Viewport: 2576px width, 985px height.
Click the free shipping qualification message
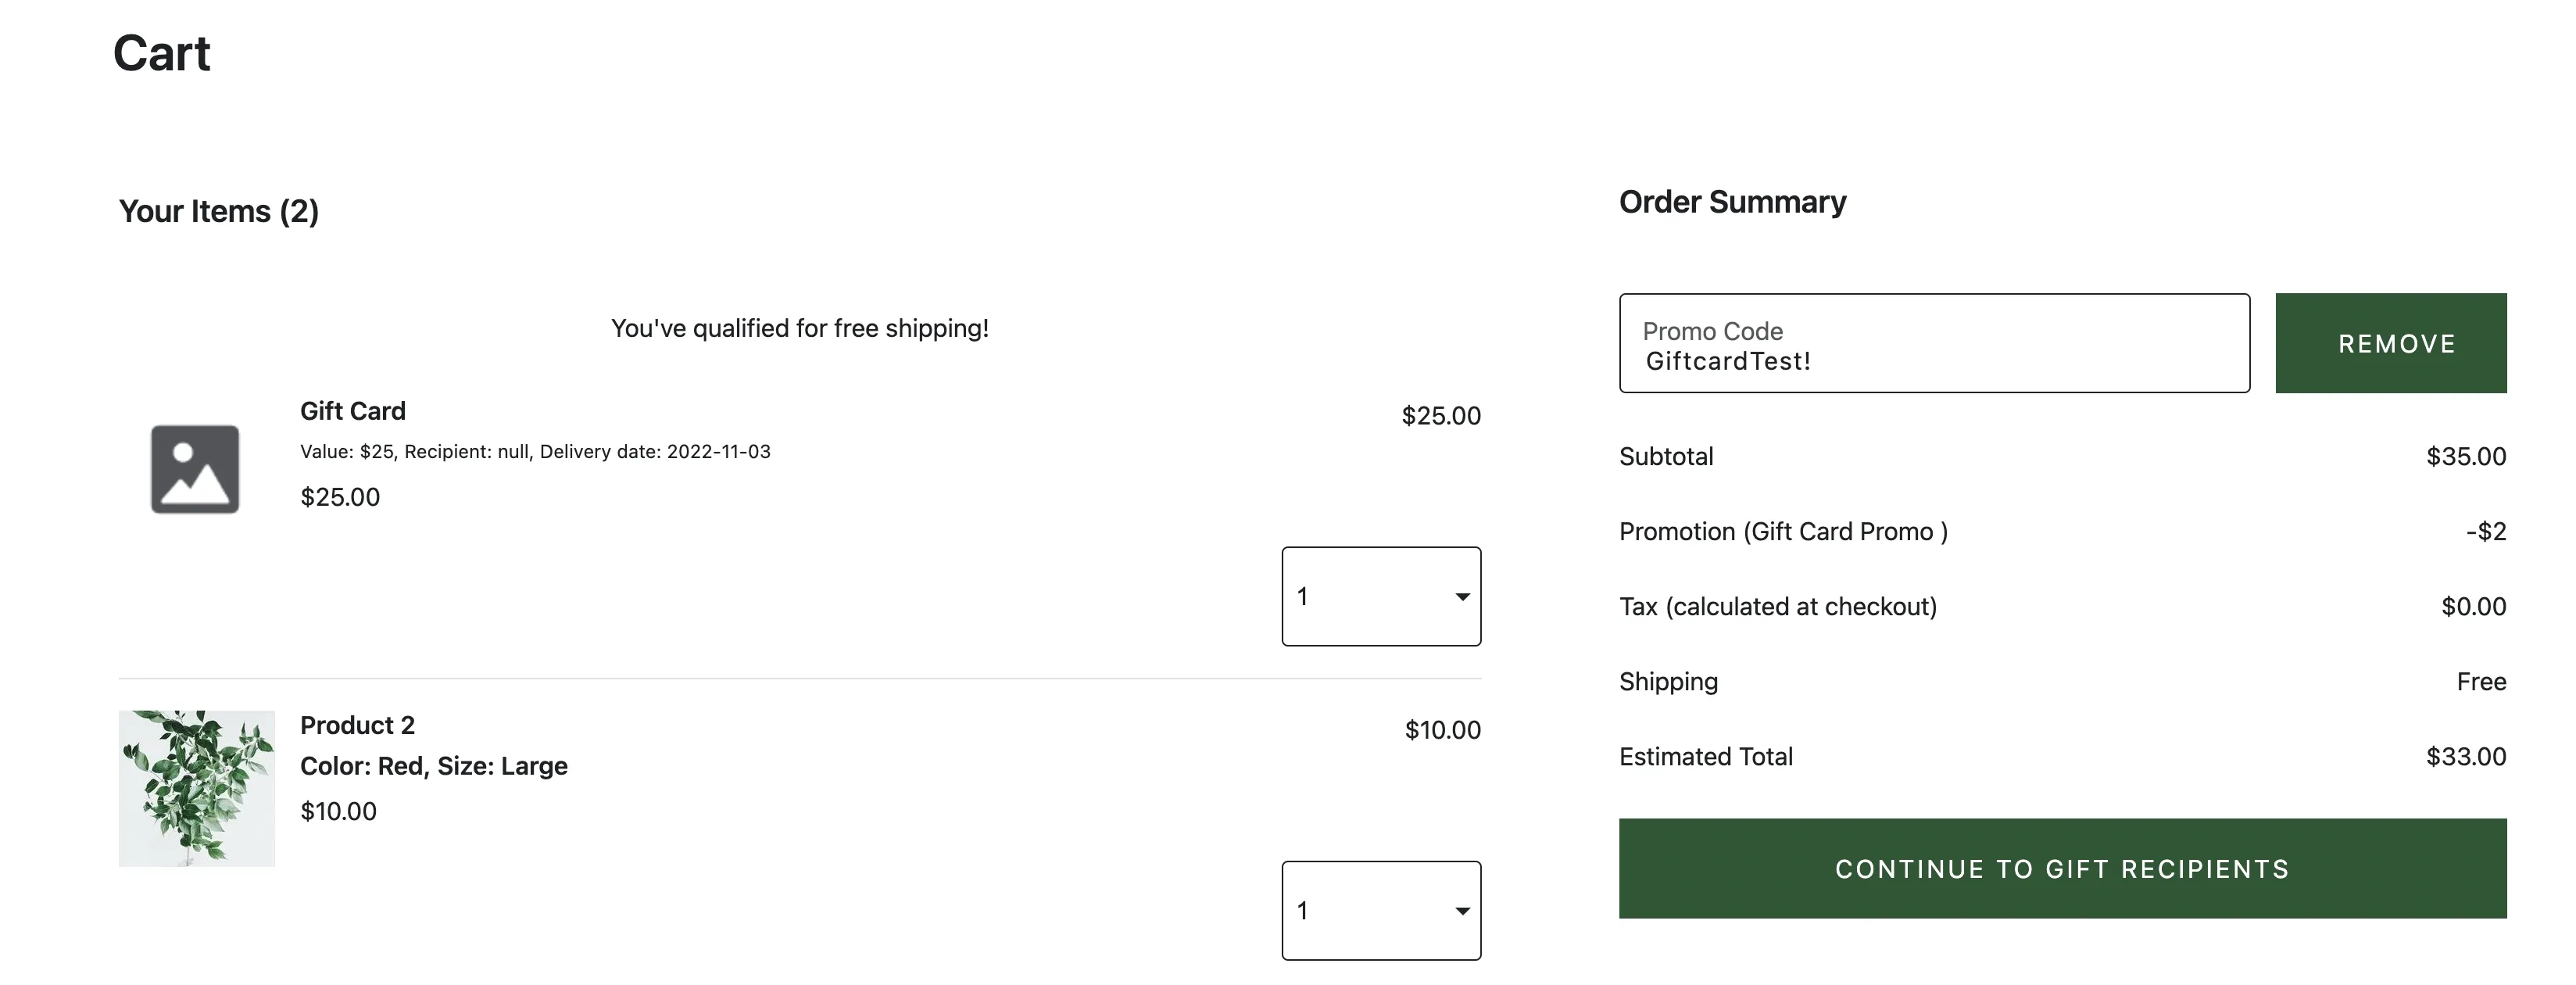tap(800, 328)
